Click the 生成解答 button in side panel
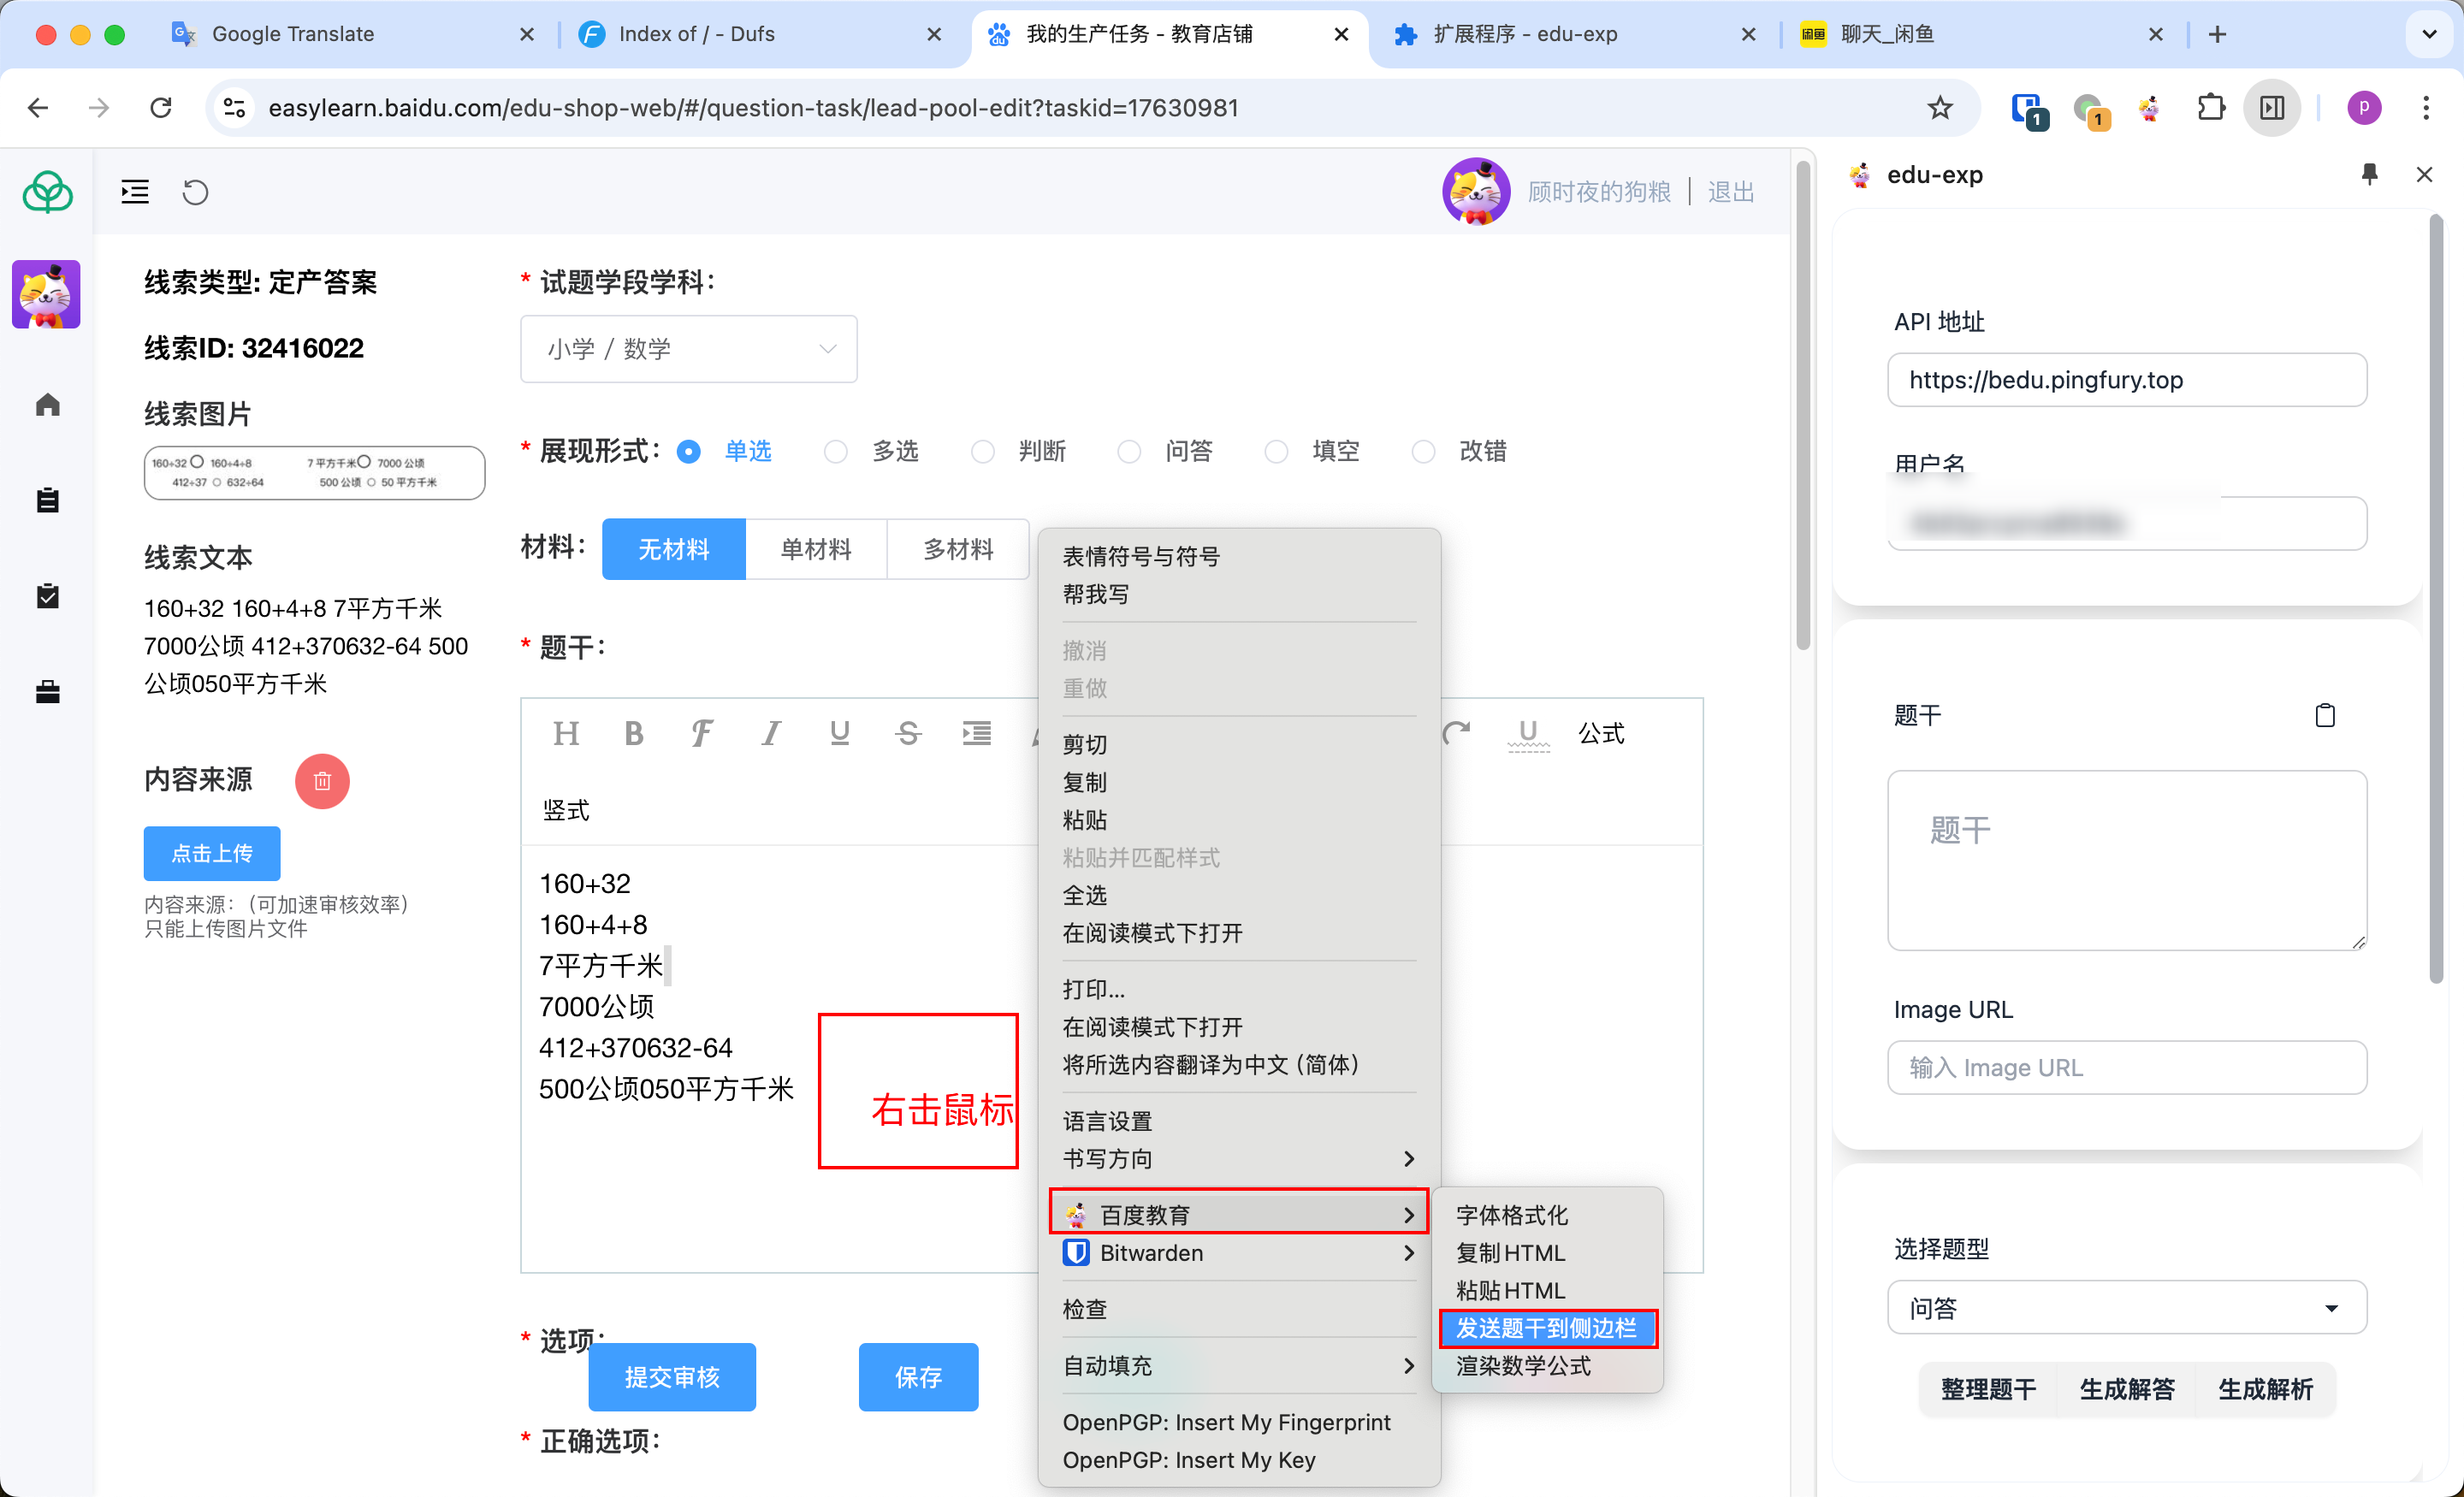The image size is (2464, 1497). coord(2126,1389)
